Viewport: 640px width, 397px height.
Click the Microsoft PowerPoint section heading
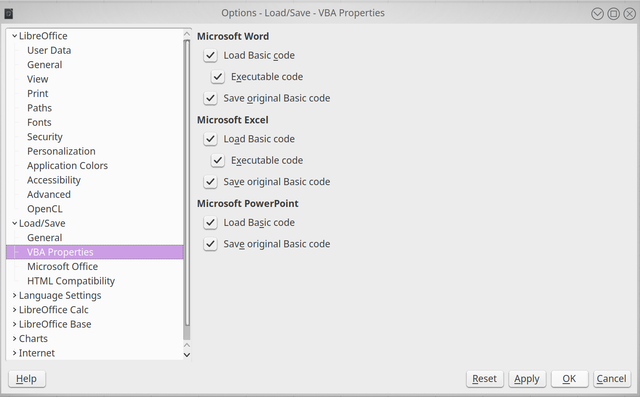248,204
